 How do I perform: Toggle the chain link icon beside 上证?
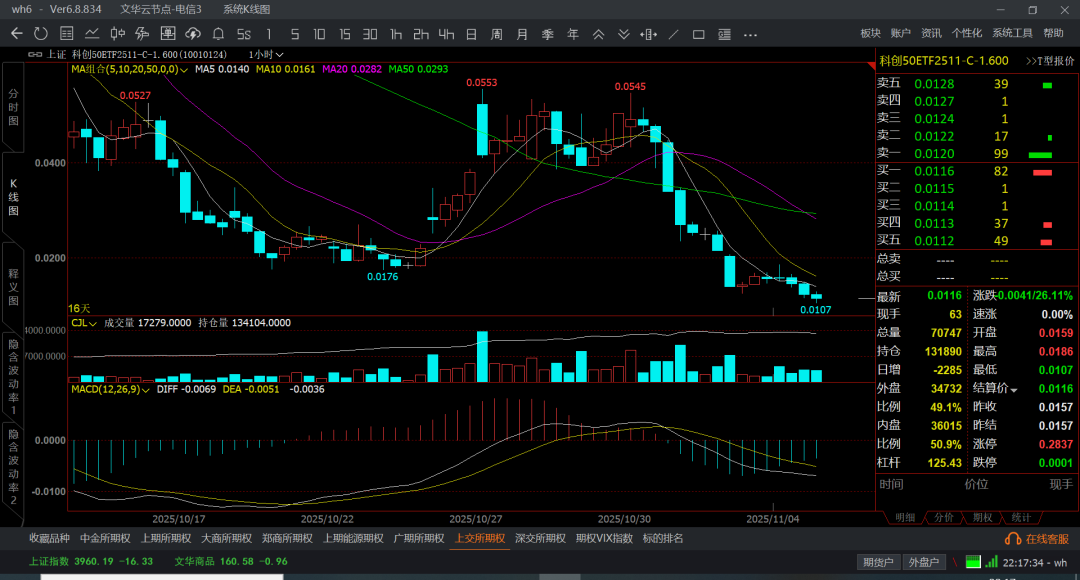[36, 54]
